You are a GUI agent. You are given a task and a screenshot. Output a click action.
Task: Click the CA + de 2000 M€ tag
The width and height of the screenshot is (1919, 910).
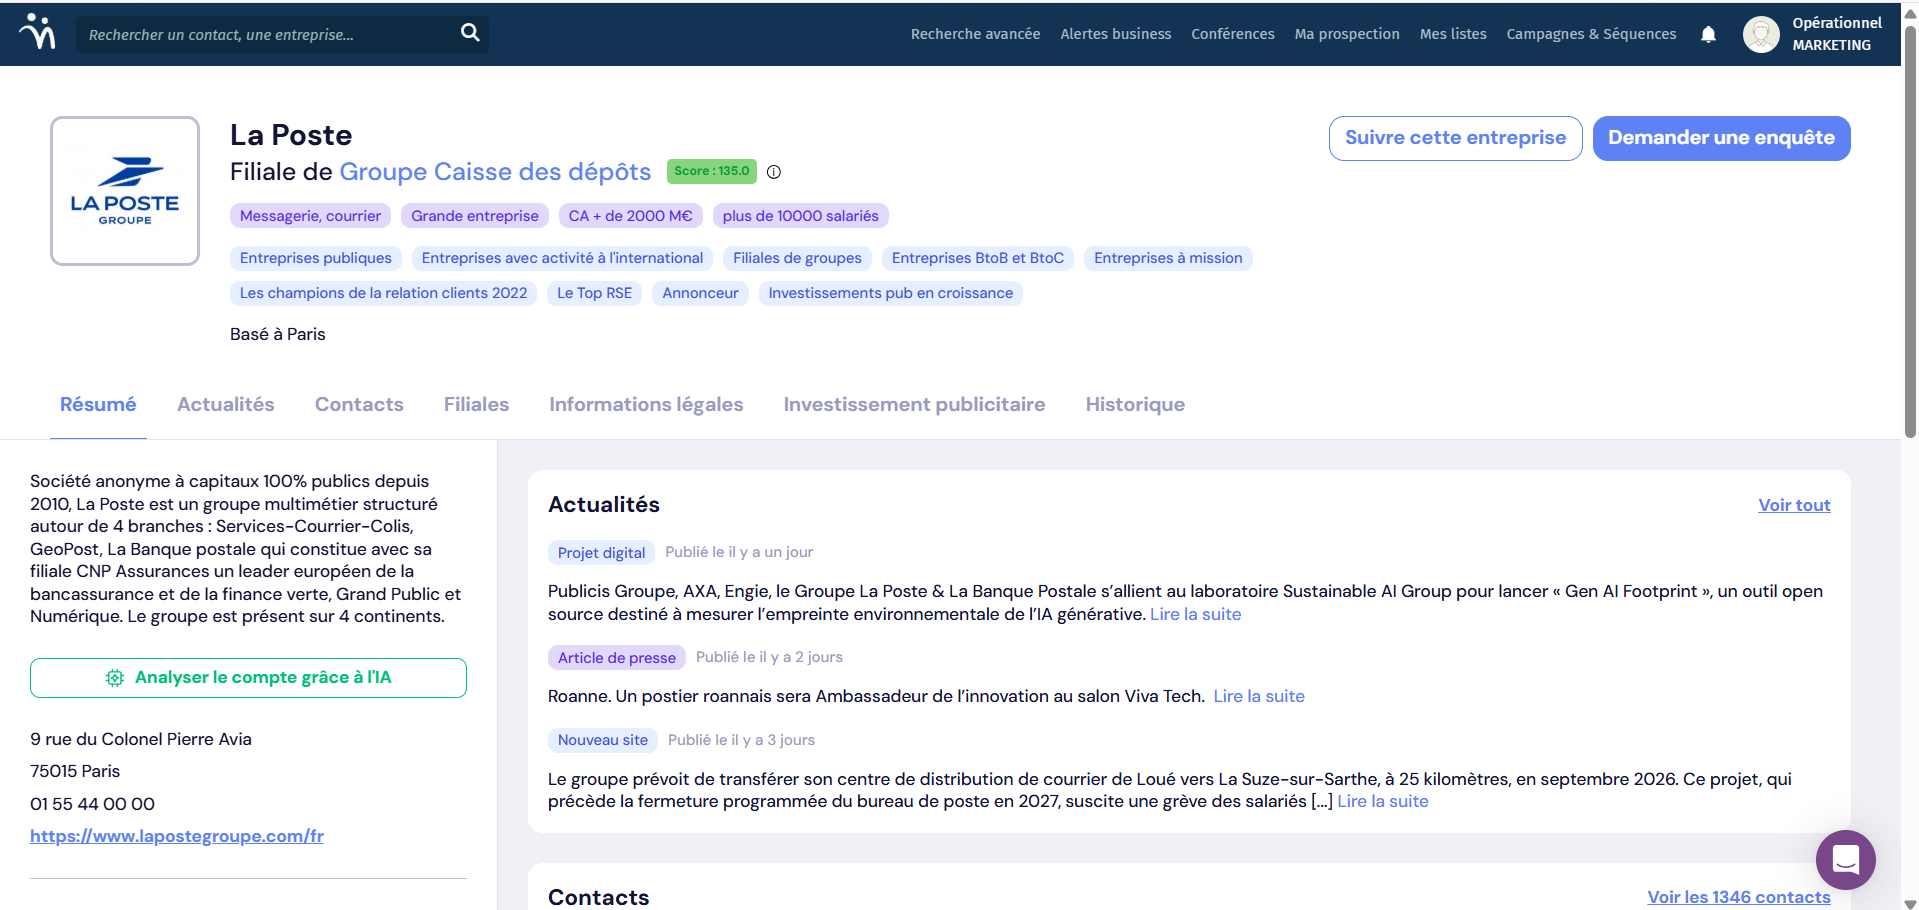pyautogui.click(x=630, y=216)
